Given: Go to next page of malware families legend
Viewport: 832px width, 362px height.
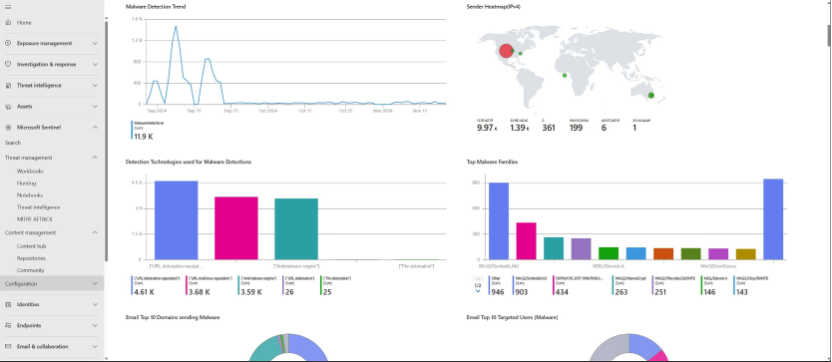Looking at the screenshot, I should click(x=478, y=291).
